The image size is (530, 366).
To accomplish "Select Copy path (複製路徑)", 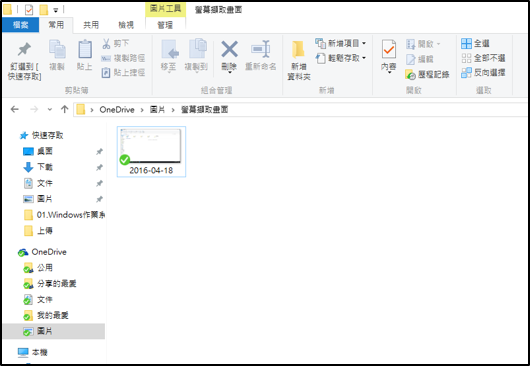I will 123,58.
